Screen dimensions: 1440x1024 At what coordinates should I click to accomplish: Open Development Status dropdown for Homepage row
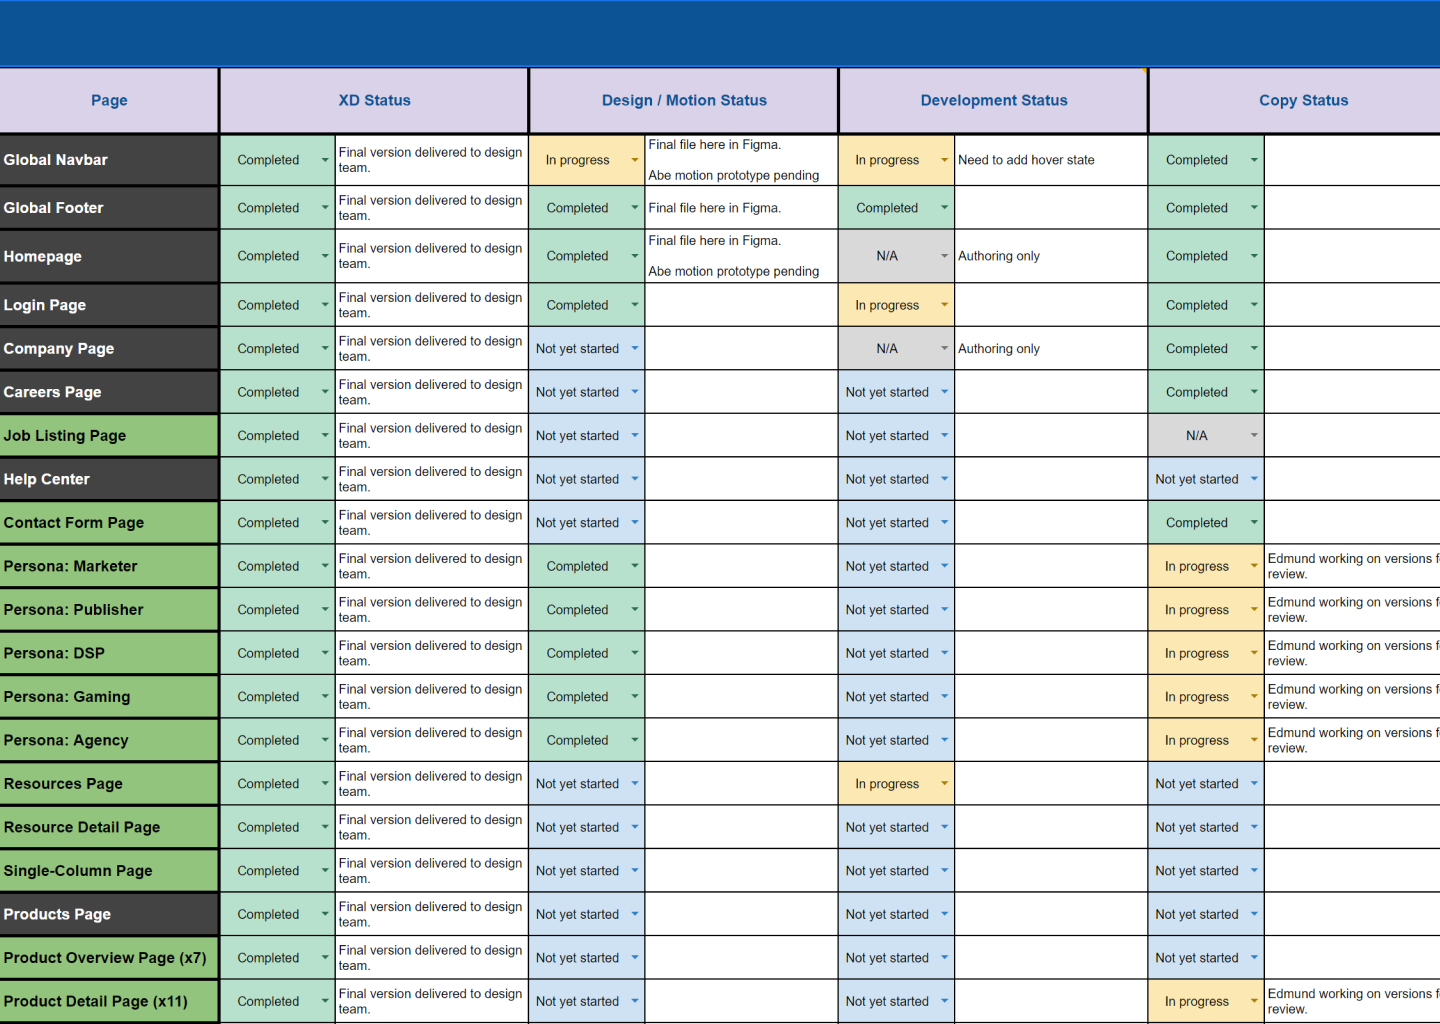point(944,256)
